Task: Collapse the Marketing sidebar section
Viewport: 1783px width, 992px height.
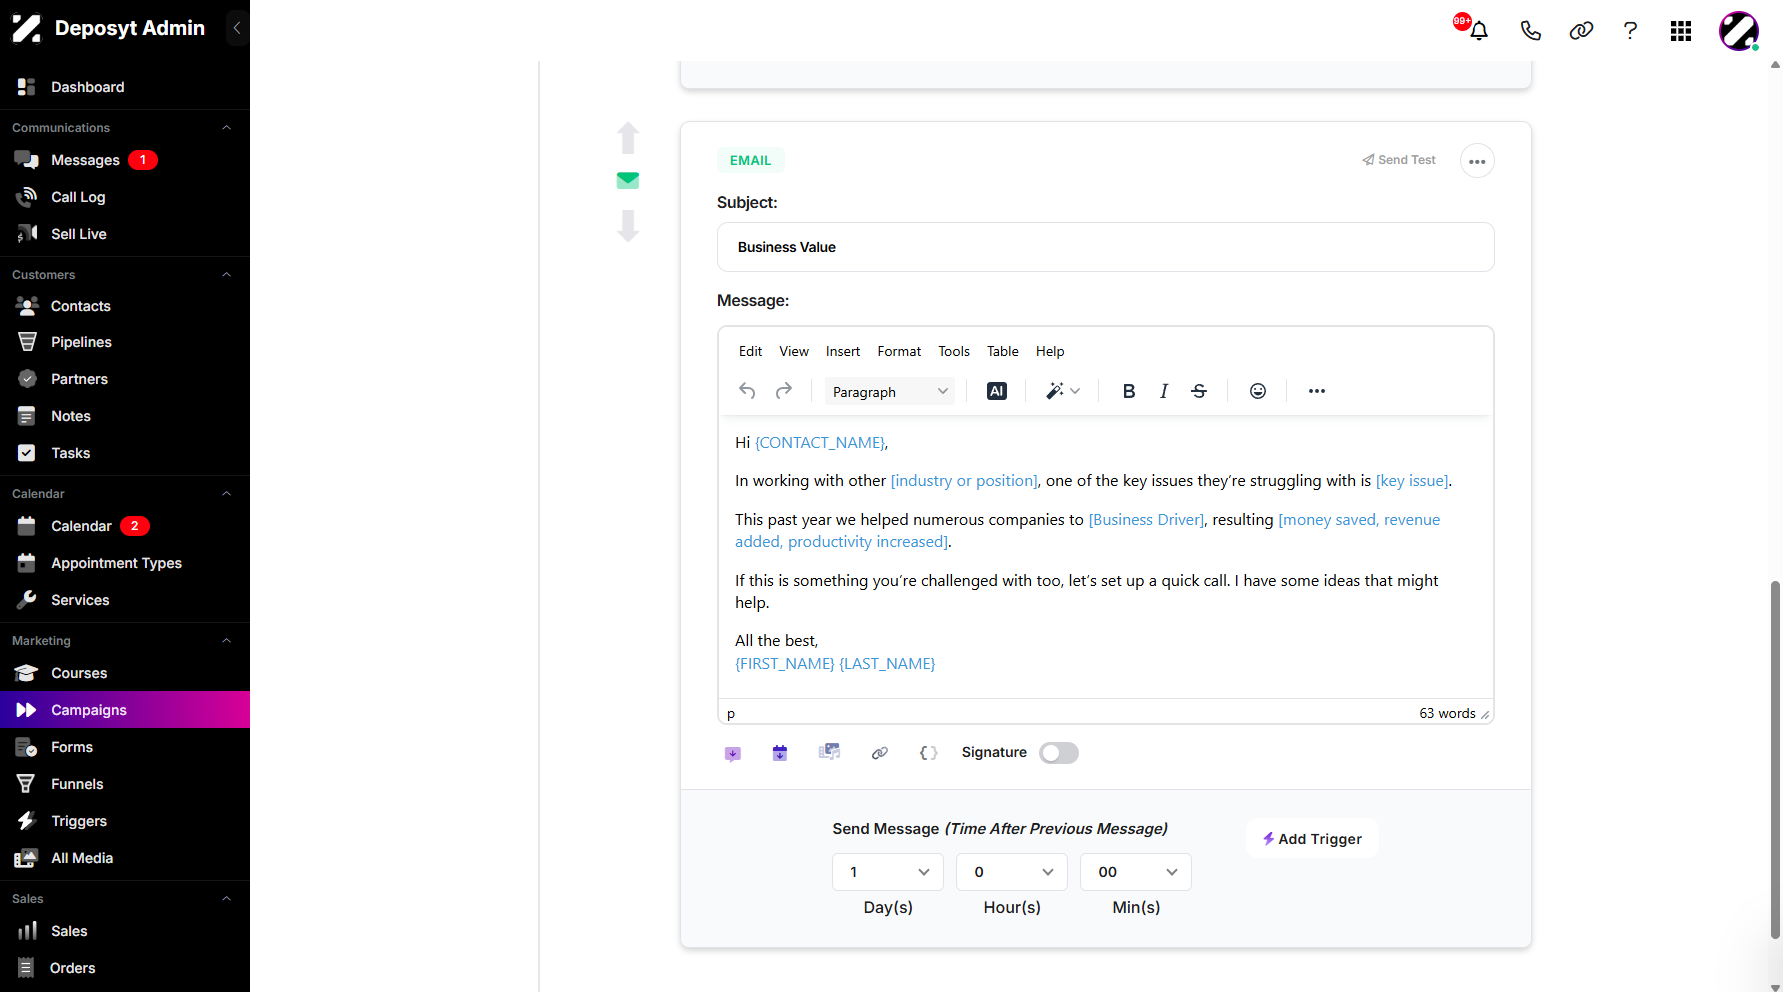Action: 226,641
